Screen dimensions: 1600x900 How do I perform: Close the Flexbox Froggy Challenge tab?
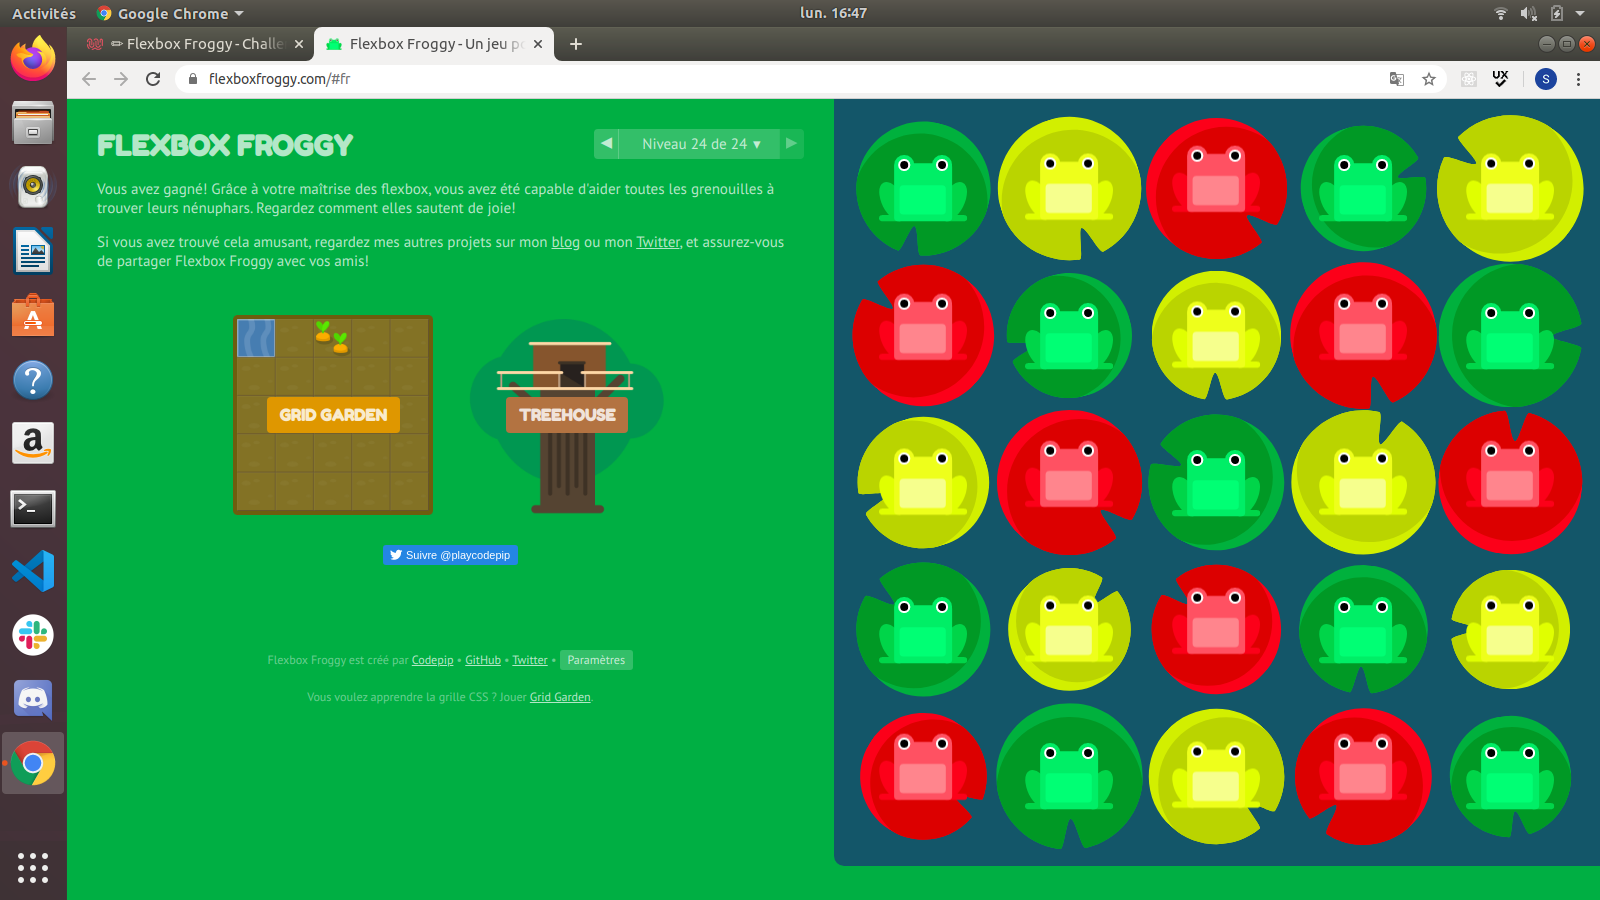298,44
